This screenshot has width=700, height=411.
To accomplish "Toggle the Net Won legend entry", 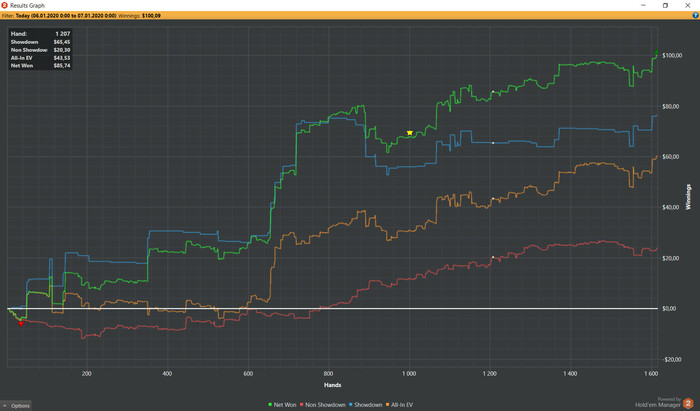I will coord(282,405).
